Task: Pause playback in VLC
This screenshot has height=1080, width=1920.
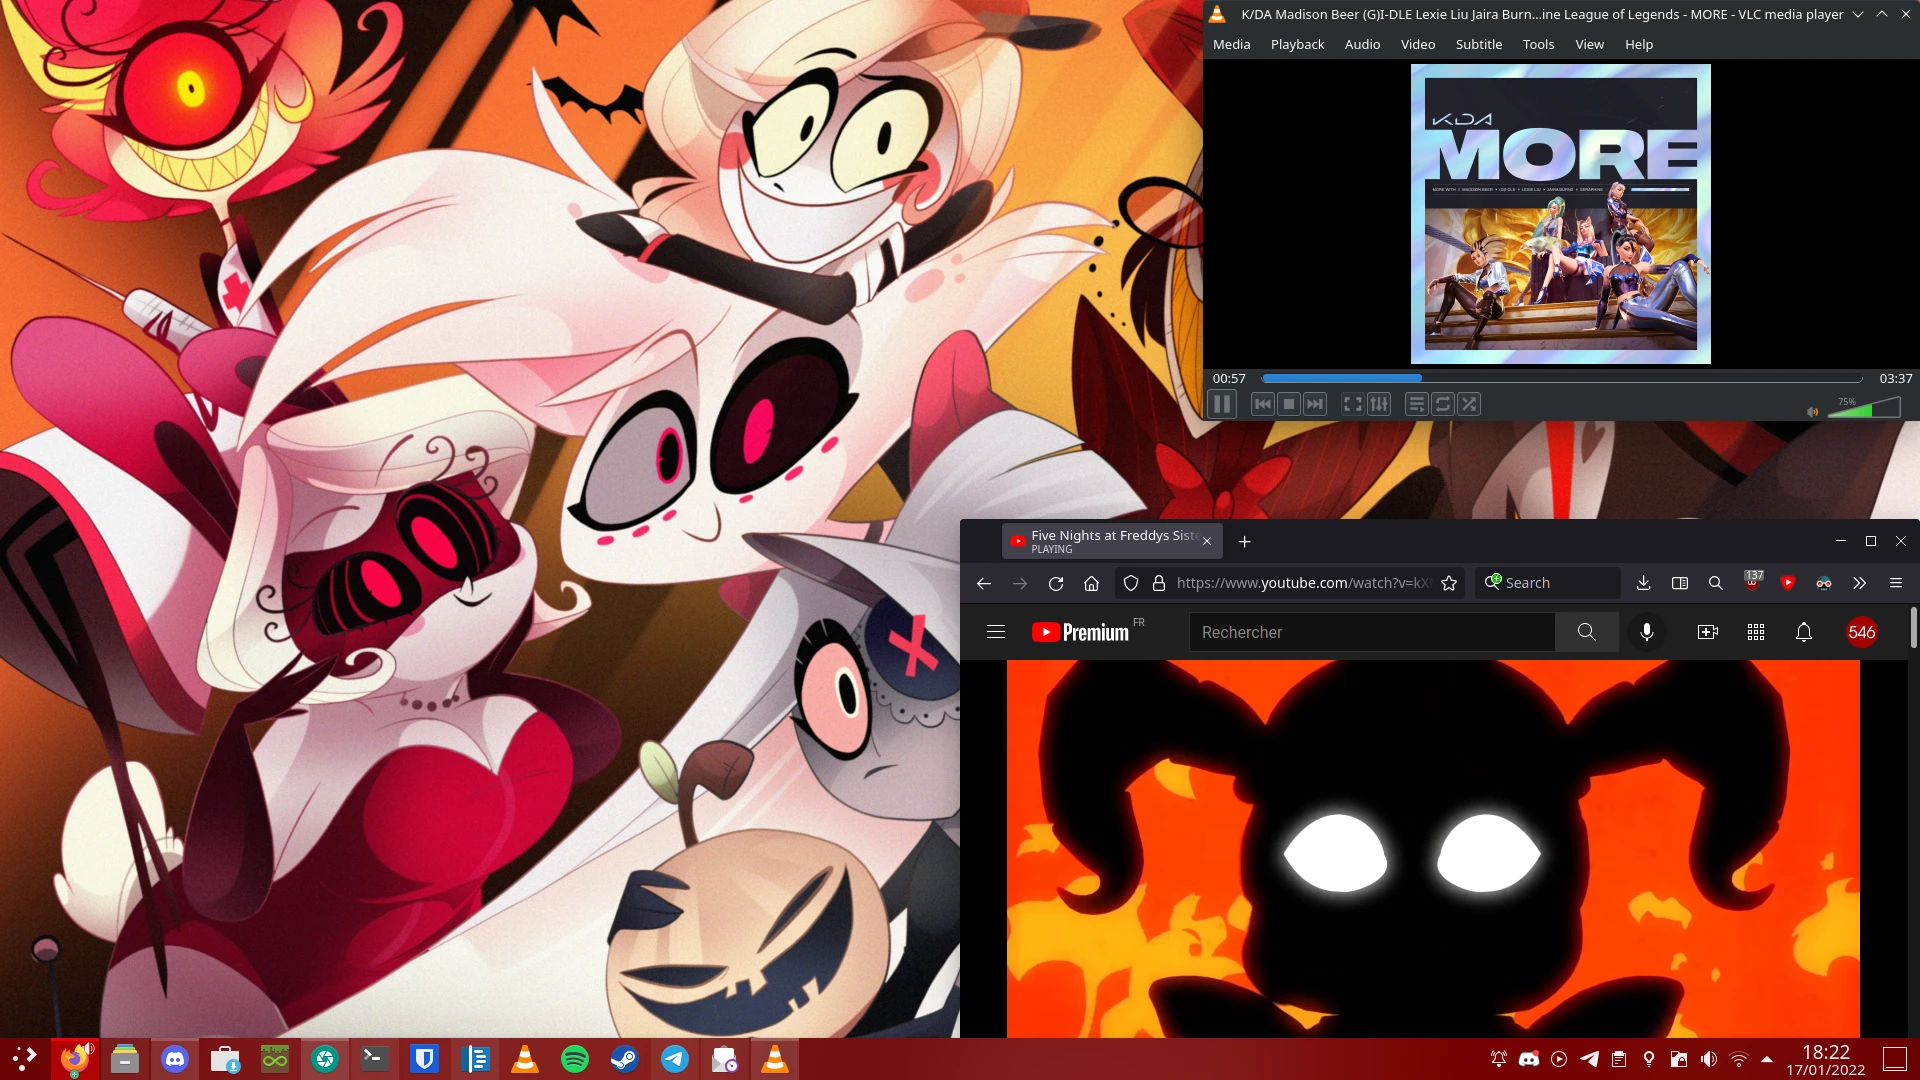Action: coord(1221,404)
